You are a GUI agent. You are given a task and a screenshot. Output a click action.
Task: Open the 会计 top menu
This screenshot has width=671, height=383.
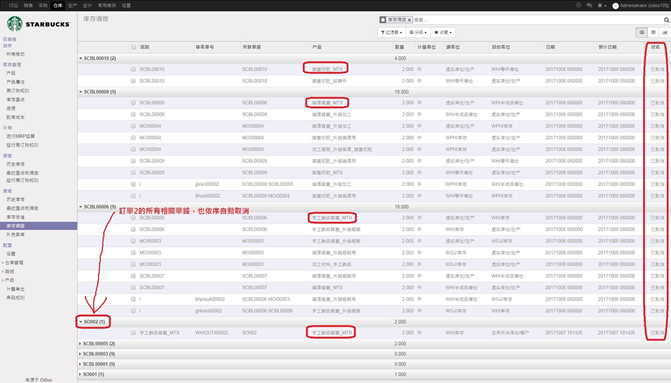tap(87, 6)
